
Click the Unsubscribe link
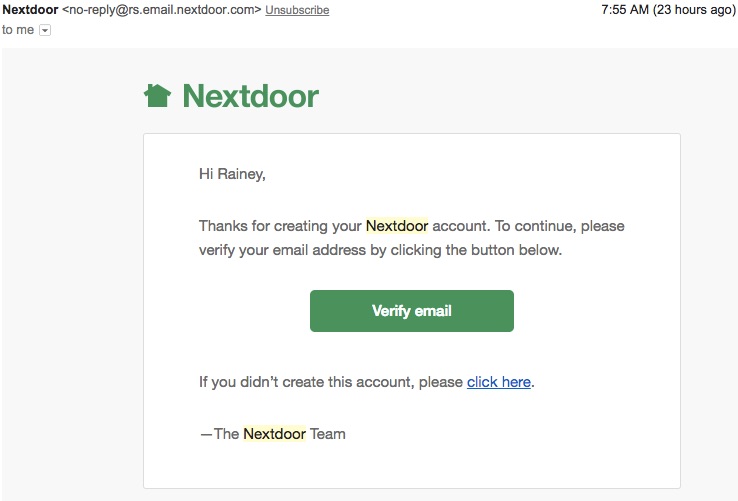pyautogui.click(x=297, y=10)
